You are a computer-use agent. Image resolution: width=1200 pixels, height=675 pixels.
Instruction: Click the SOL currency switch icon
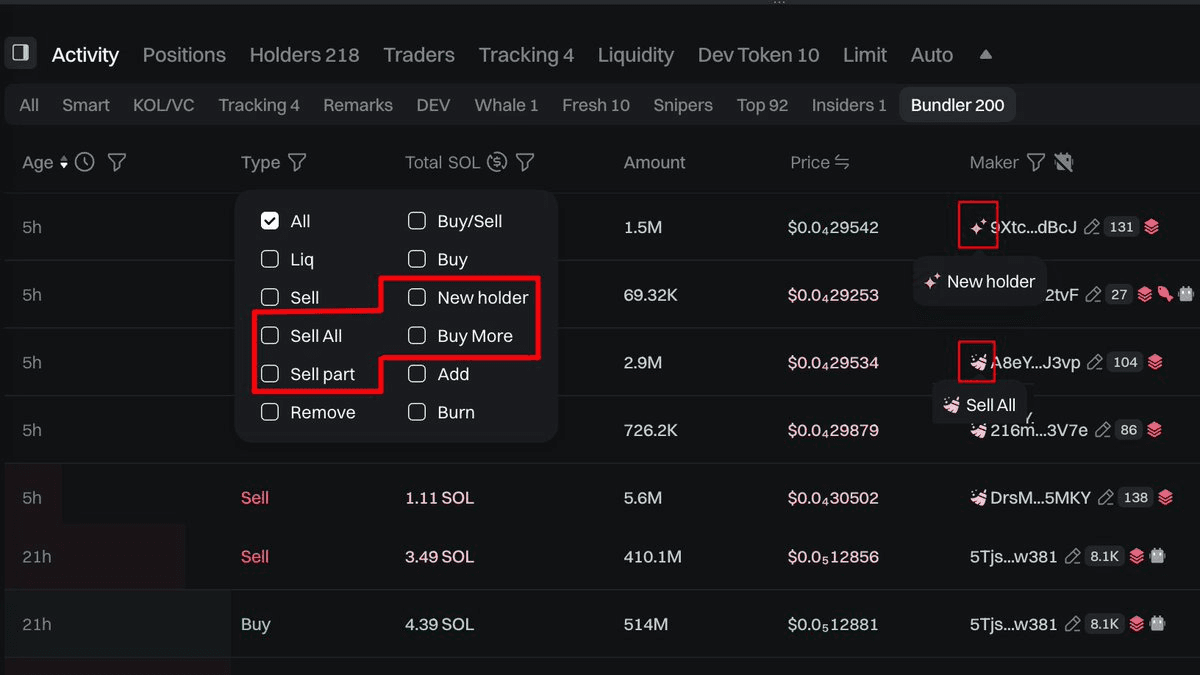click(497, 162)
